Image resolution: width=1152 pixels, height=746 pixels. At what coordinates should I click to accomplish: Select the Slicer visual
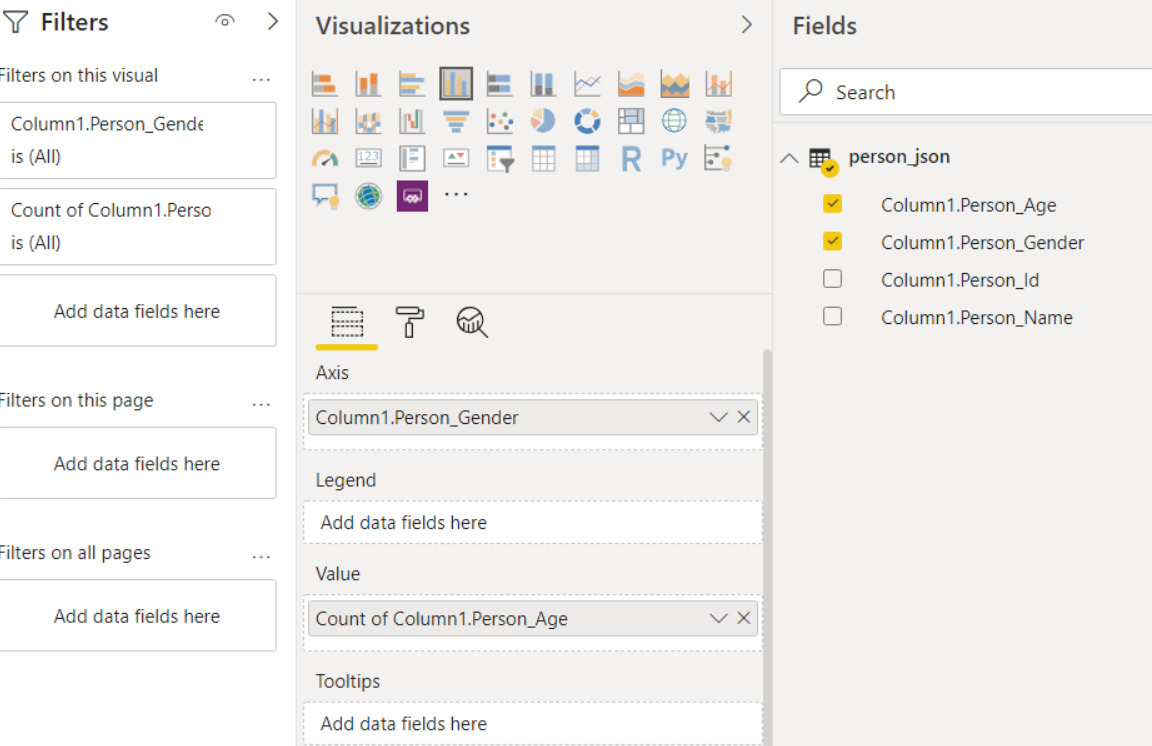click(500, 158)
